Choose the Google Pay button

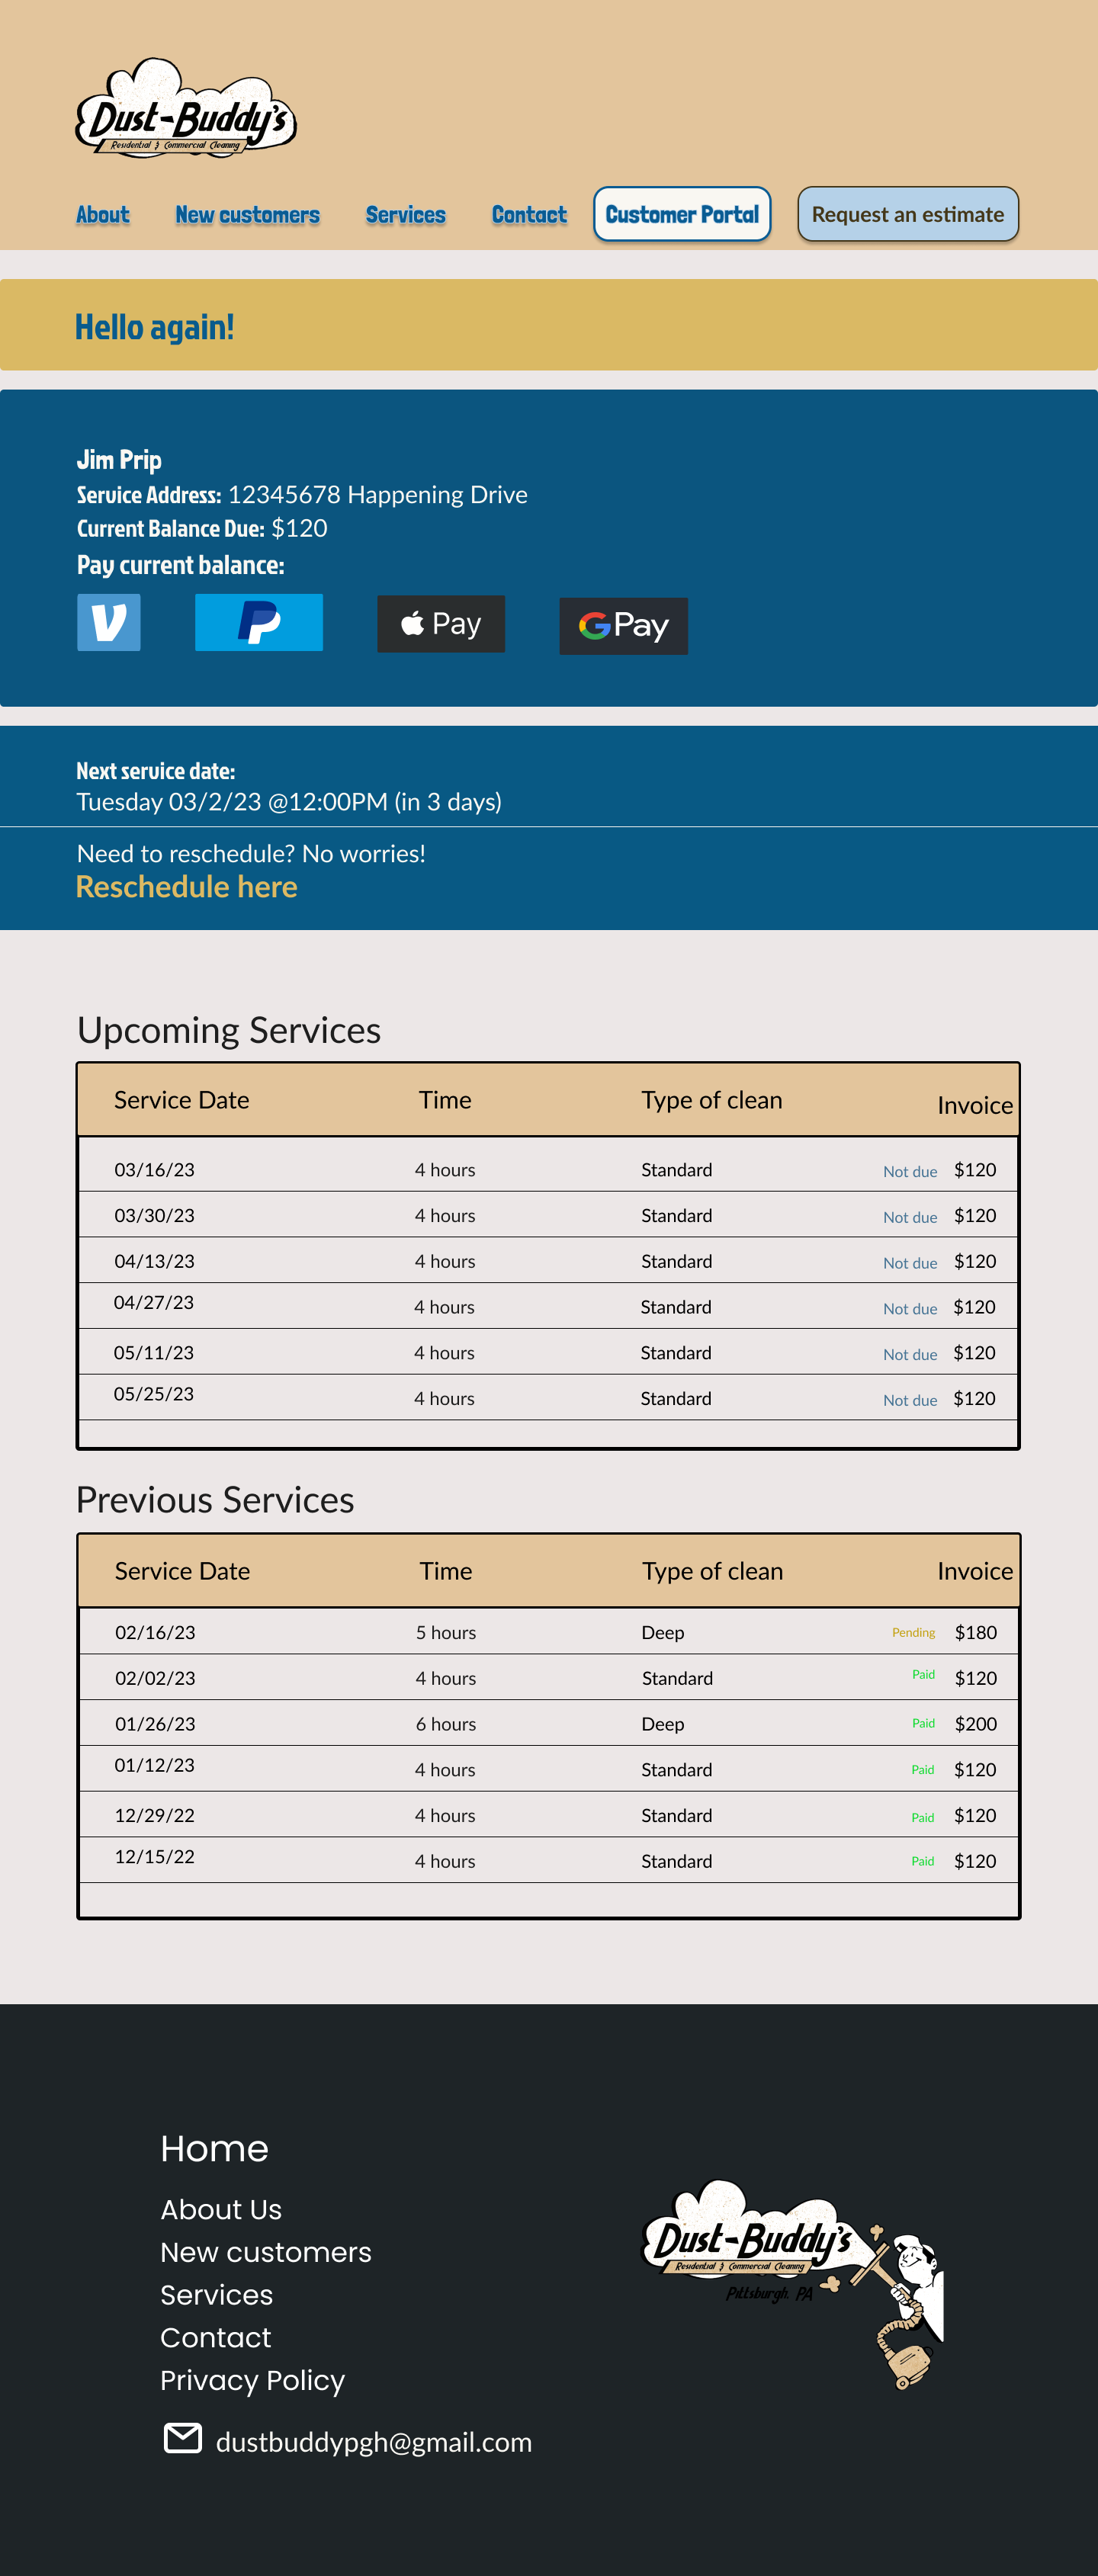[623, 626]
